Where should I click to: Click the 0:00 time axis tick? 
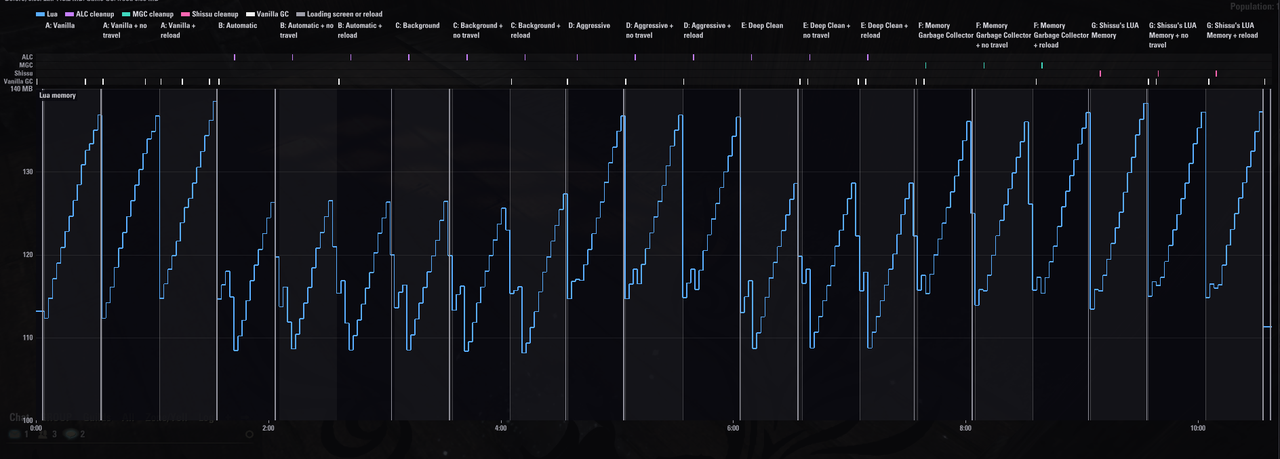point(36,428)
